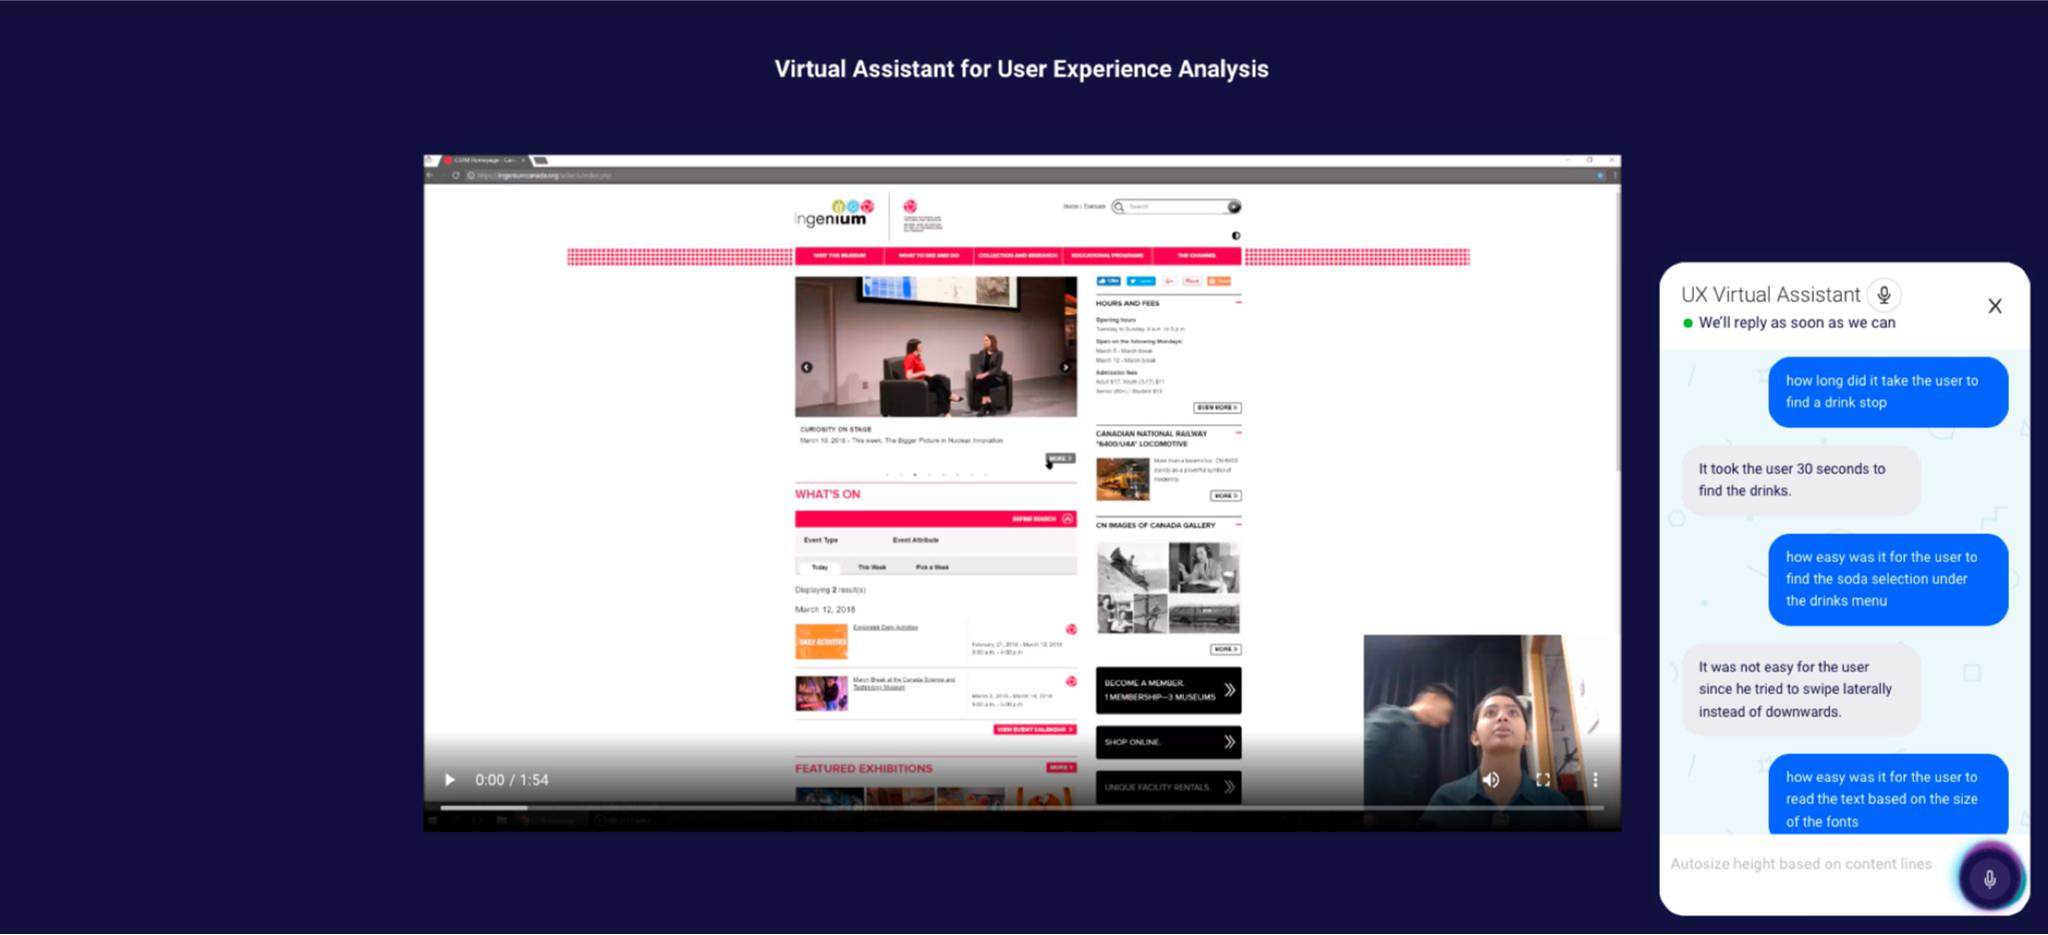Click website search box in header

pos(1176,207)
